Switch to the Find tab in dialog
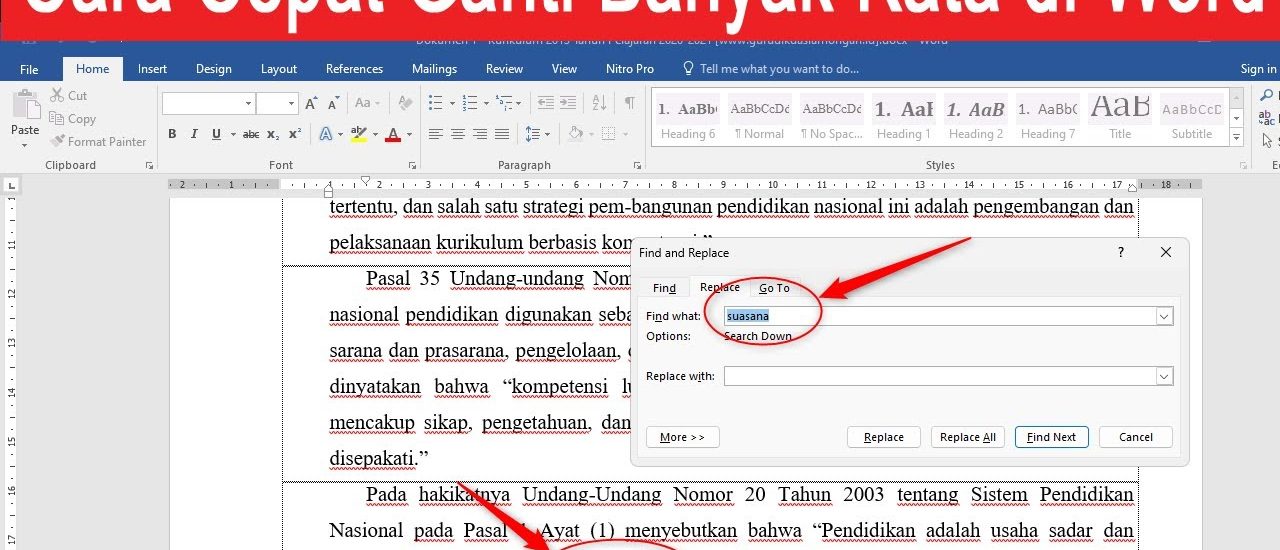Image resolution: width=1280 pixels, height=550 pixels. coord(664,288)
